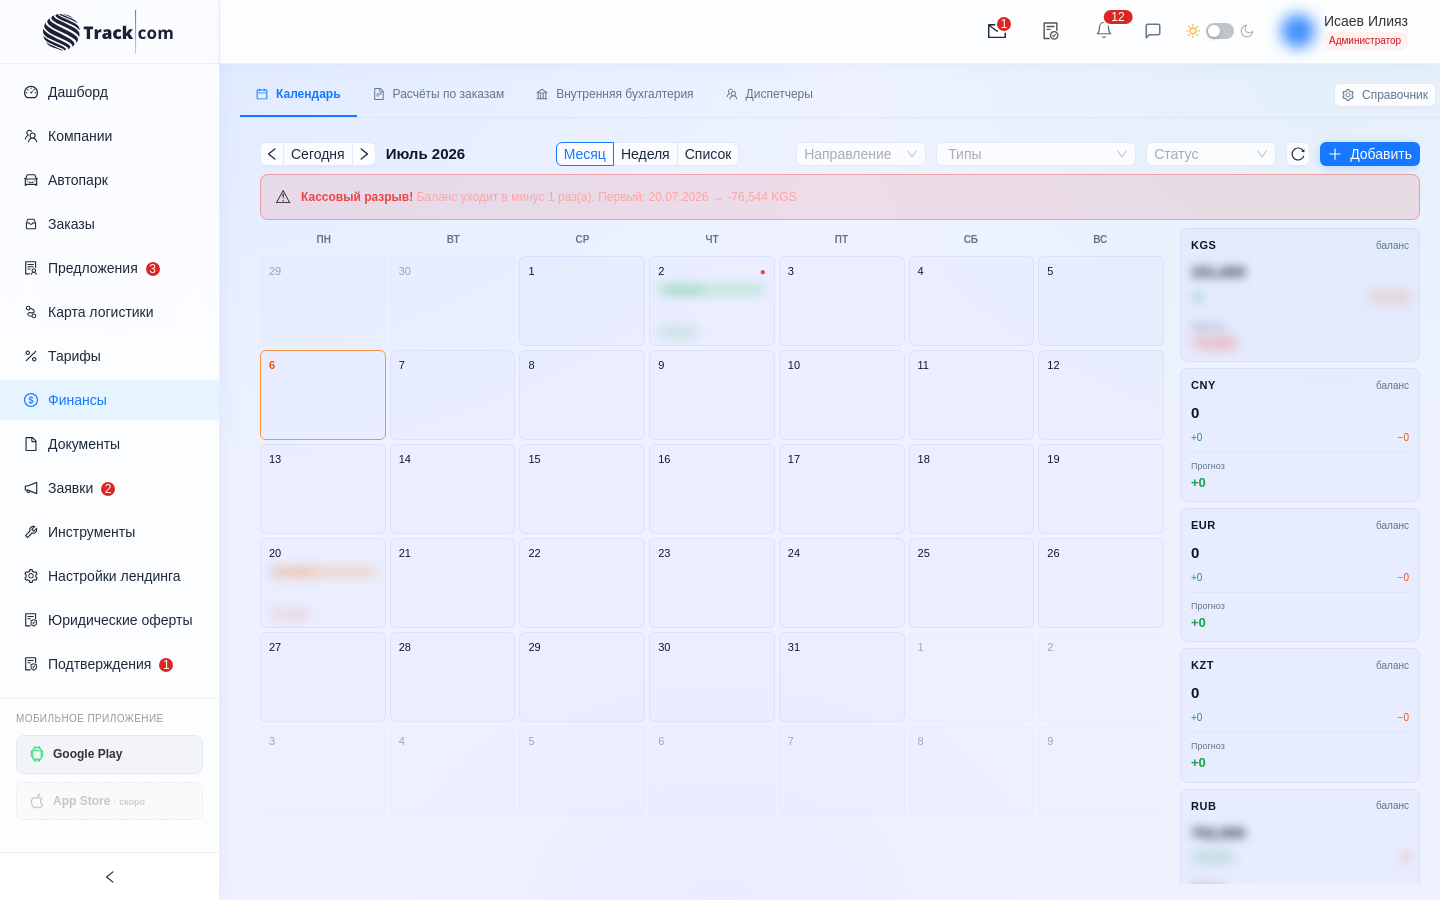
Task: Click the Добавить button
Action: pyautogui.click(x=1370, y=154)
